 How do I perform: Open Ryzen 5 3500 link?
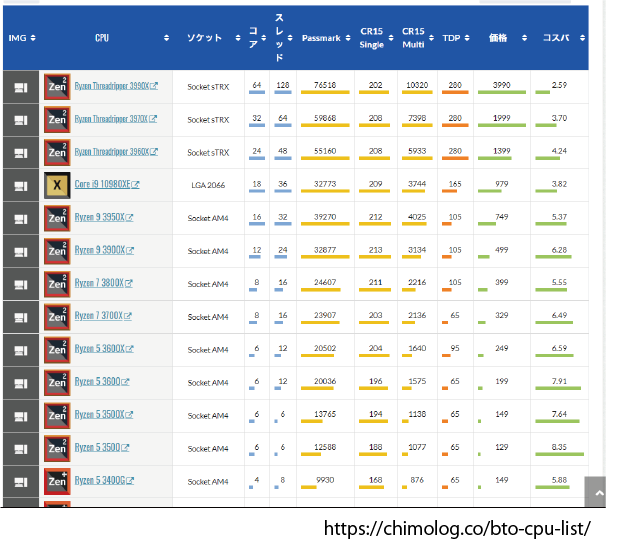(102, 448)
